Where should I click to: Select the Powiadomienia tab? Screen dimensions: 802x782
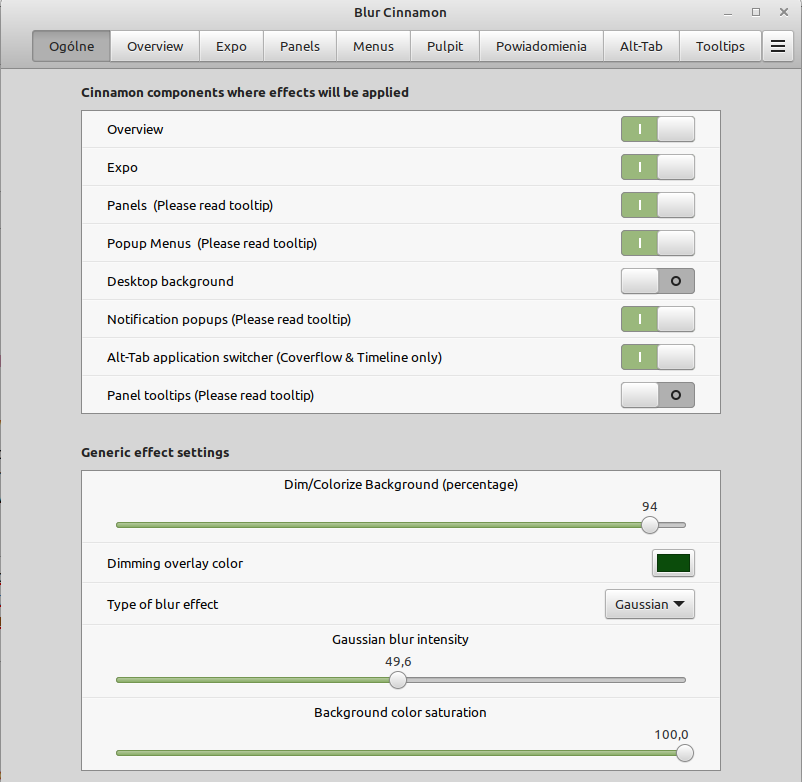pos(541,47)
